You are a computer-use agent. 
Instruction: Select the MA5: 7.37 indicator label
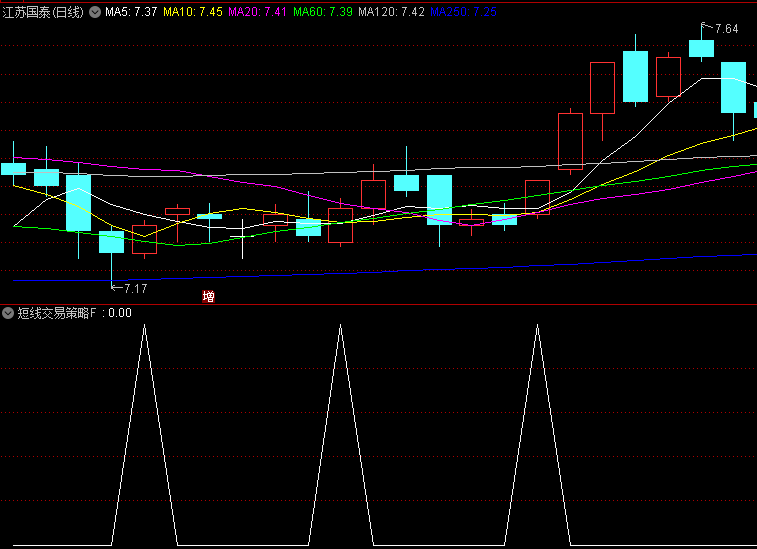click(131, 12)
